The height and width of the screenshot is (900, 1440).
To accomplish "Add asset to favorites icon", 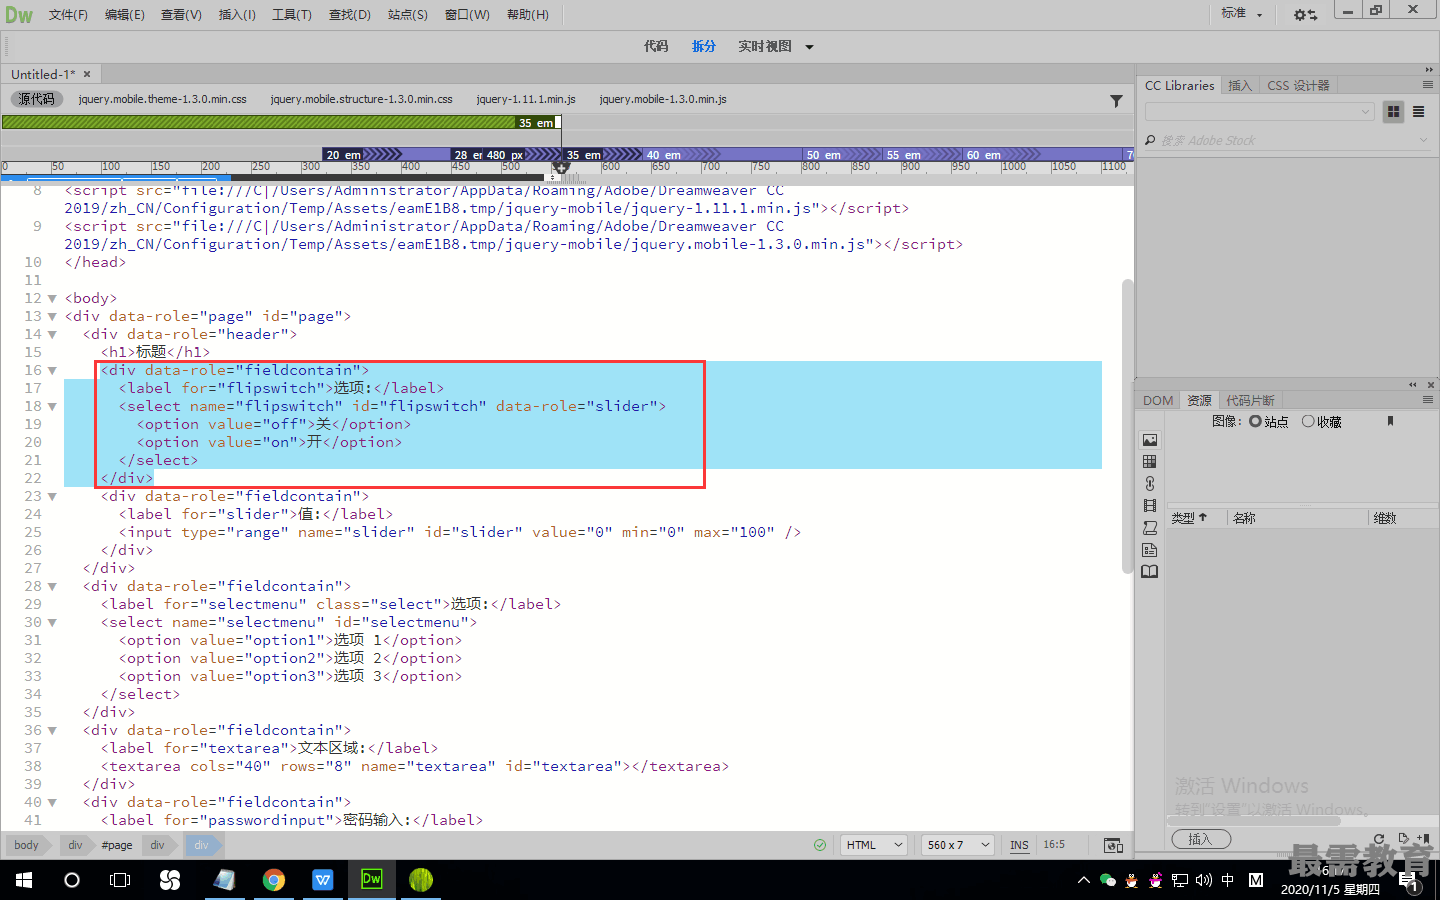I will point(1423,839).
